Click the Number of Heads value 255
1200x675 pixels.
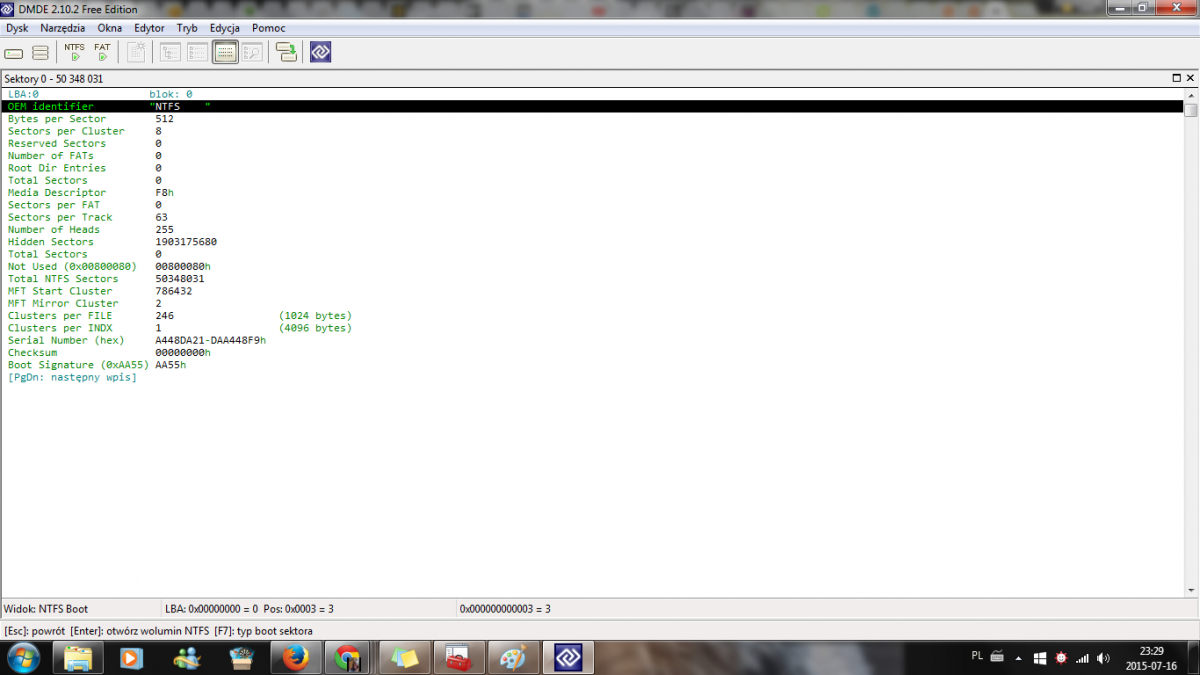point(165,230)
